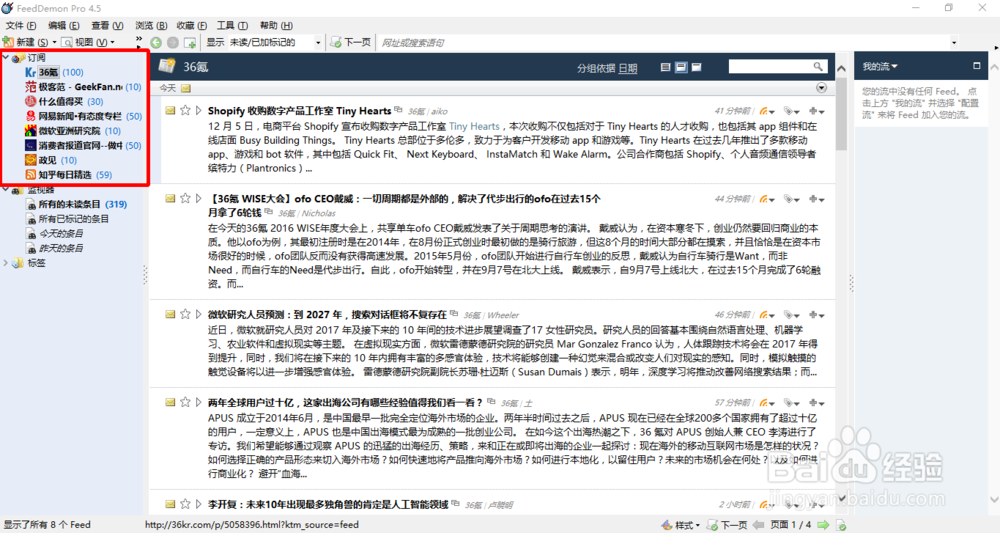The width and height of the screenshot is (1000, 533).
Task: Open the 样式 style menu in the status bar
Action: [681, 525]
